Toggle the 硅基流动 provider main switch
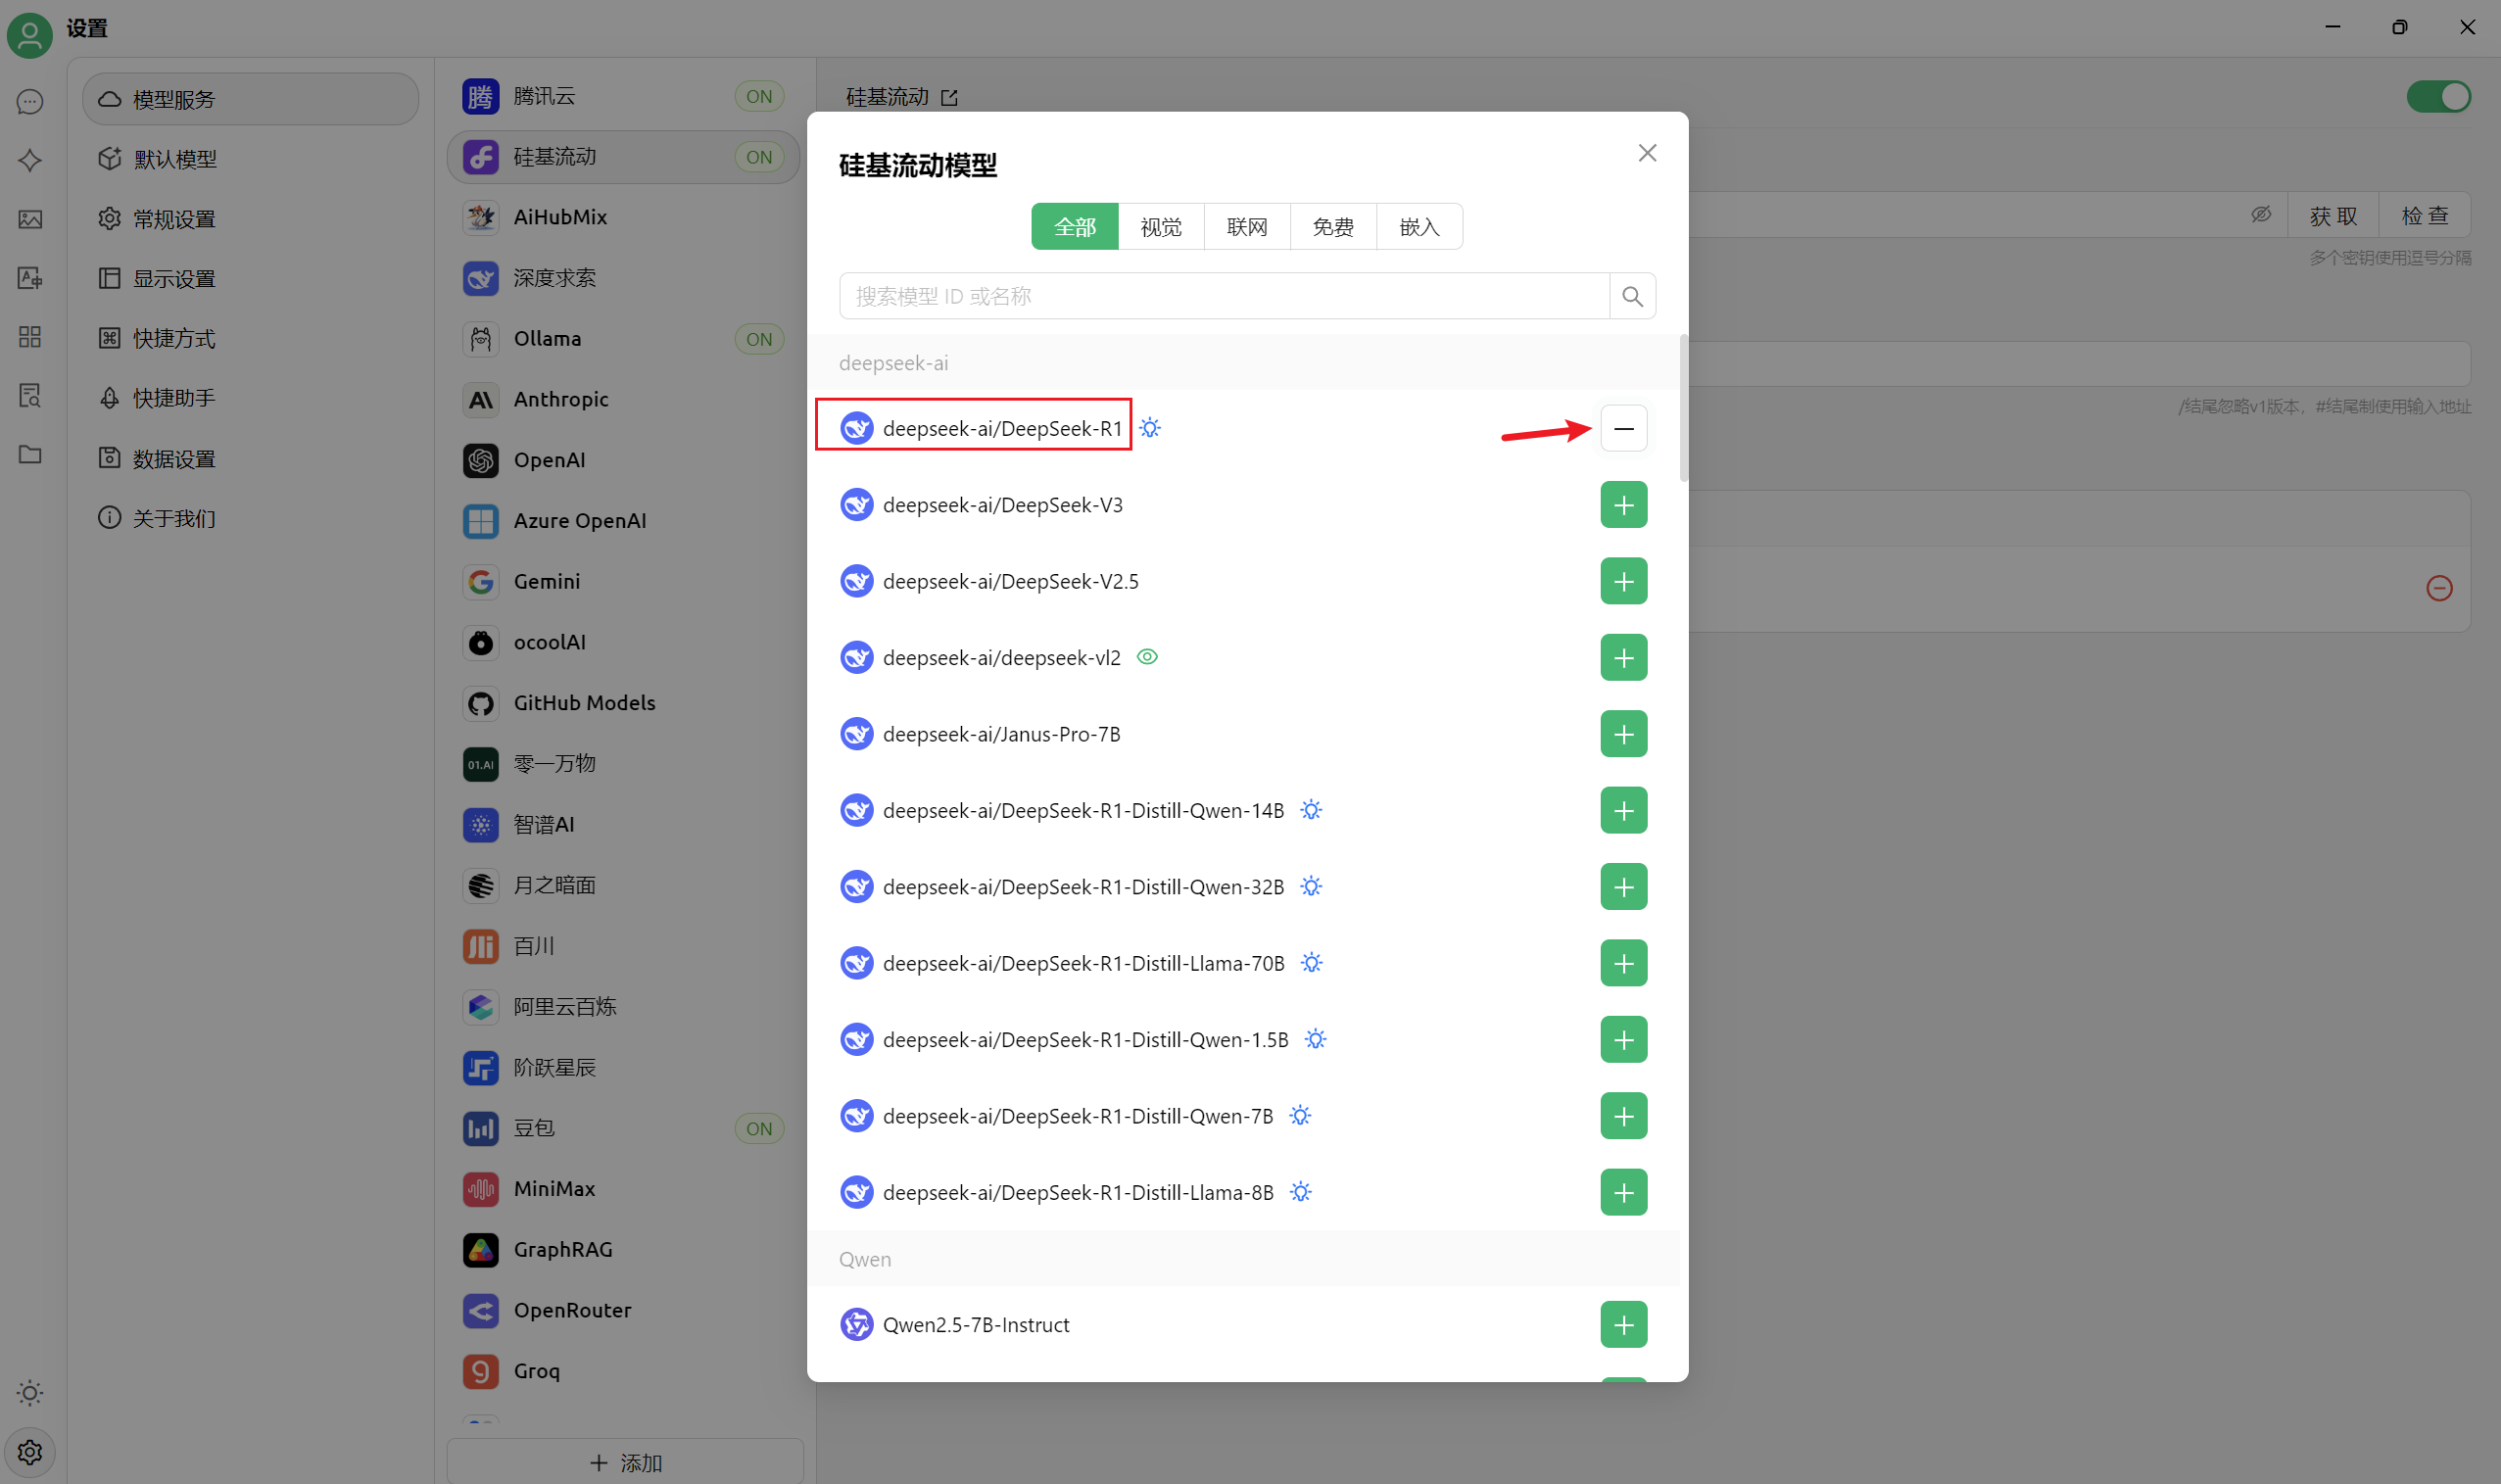This screenshot has height=1484, width=2501. coord(2437,97)
